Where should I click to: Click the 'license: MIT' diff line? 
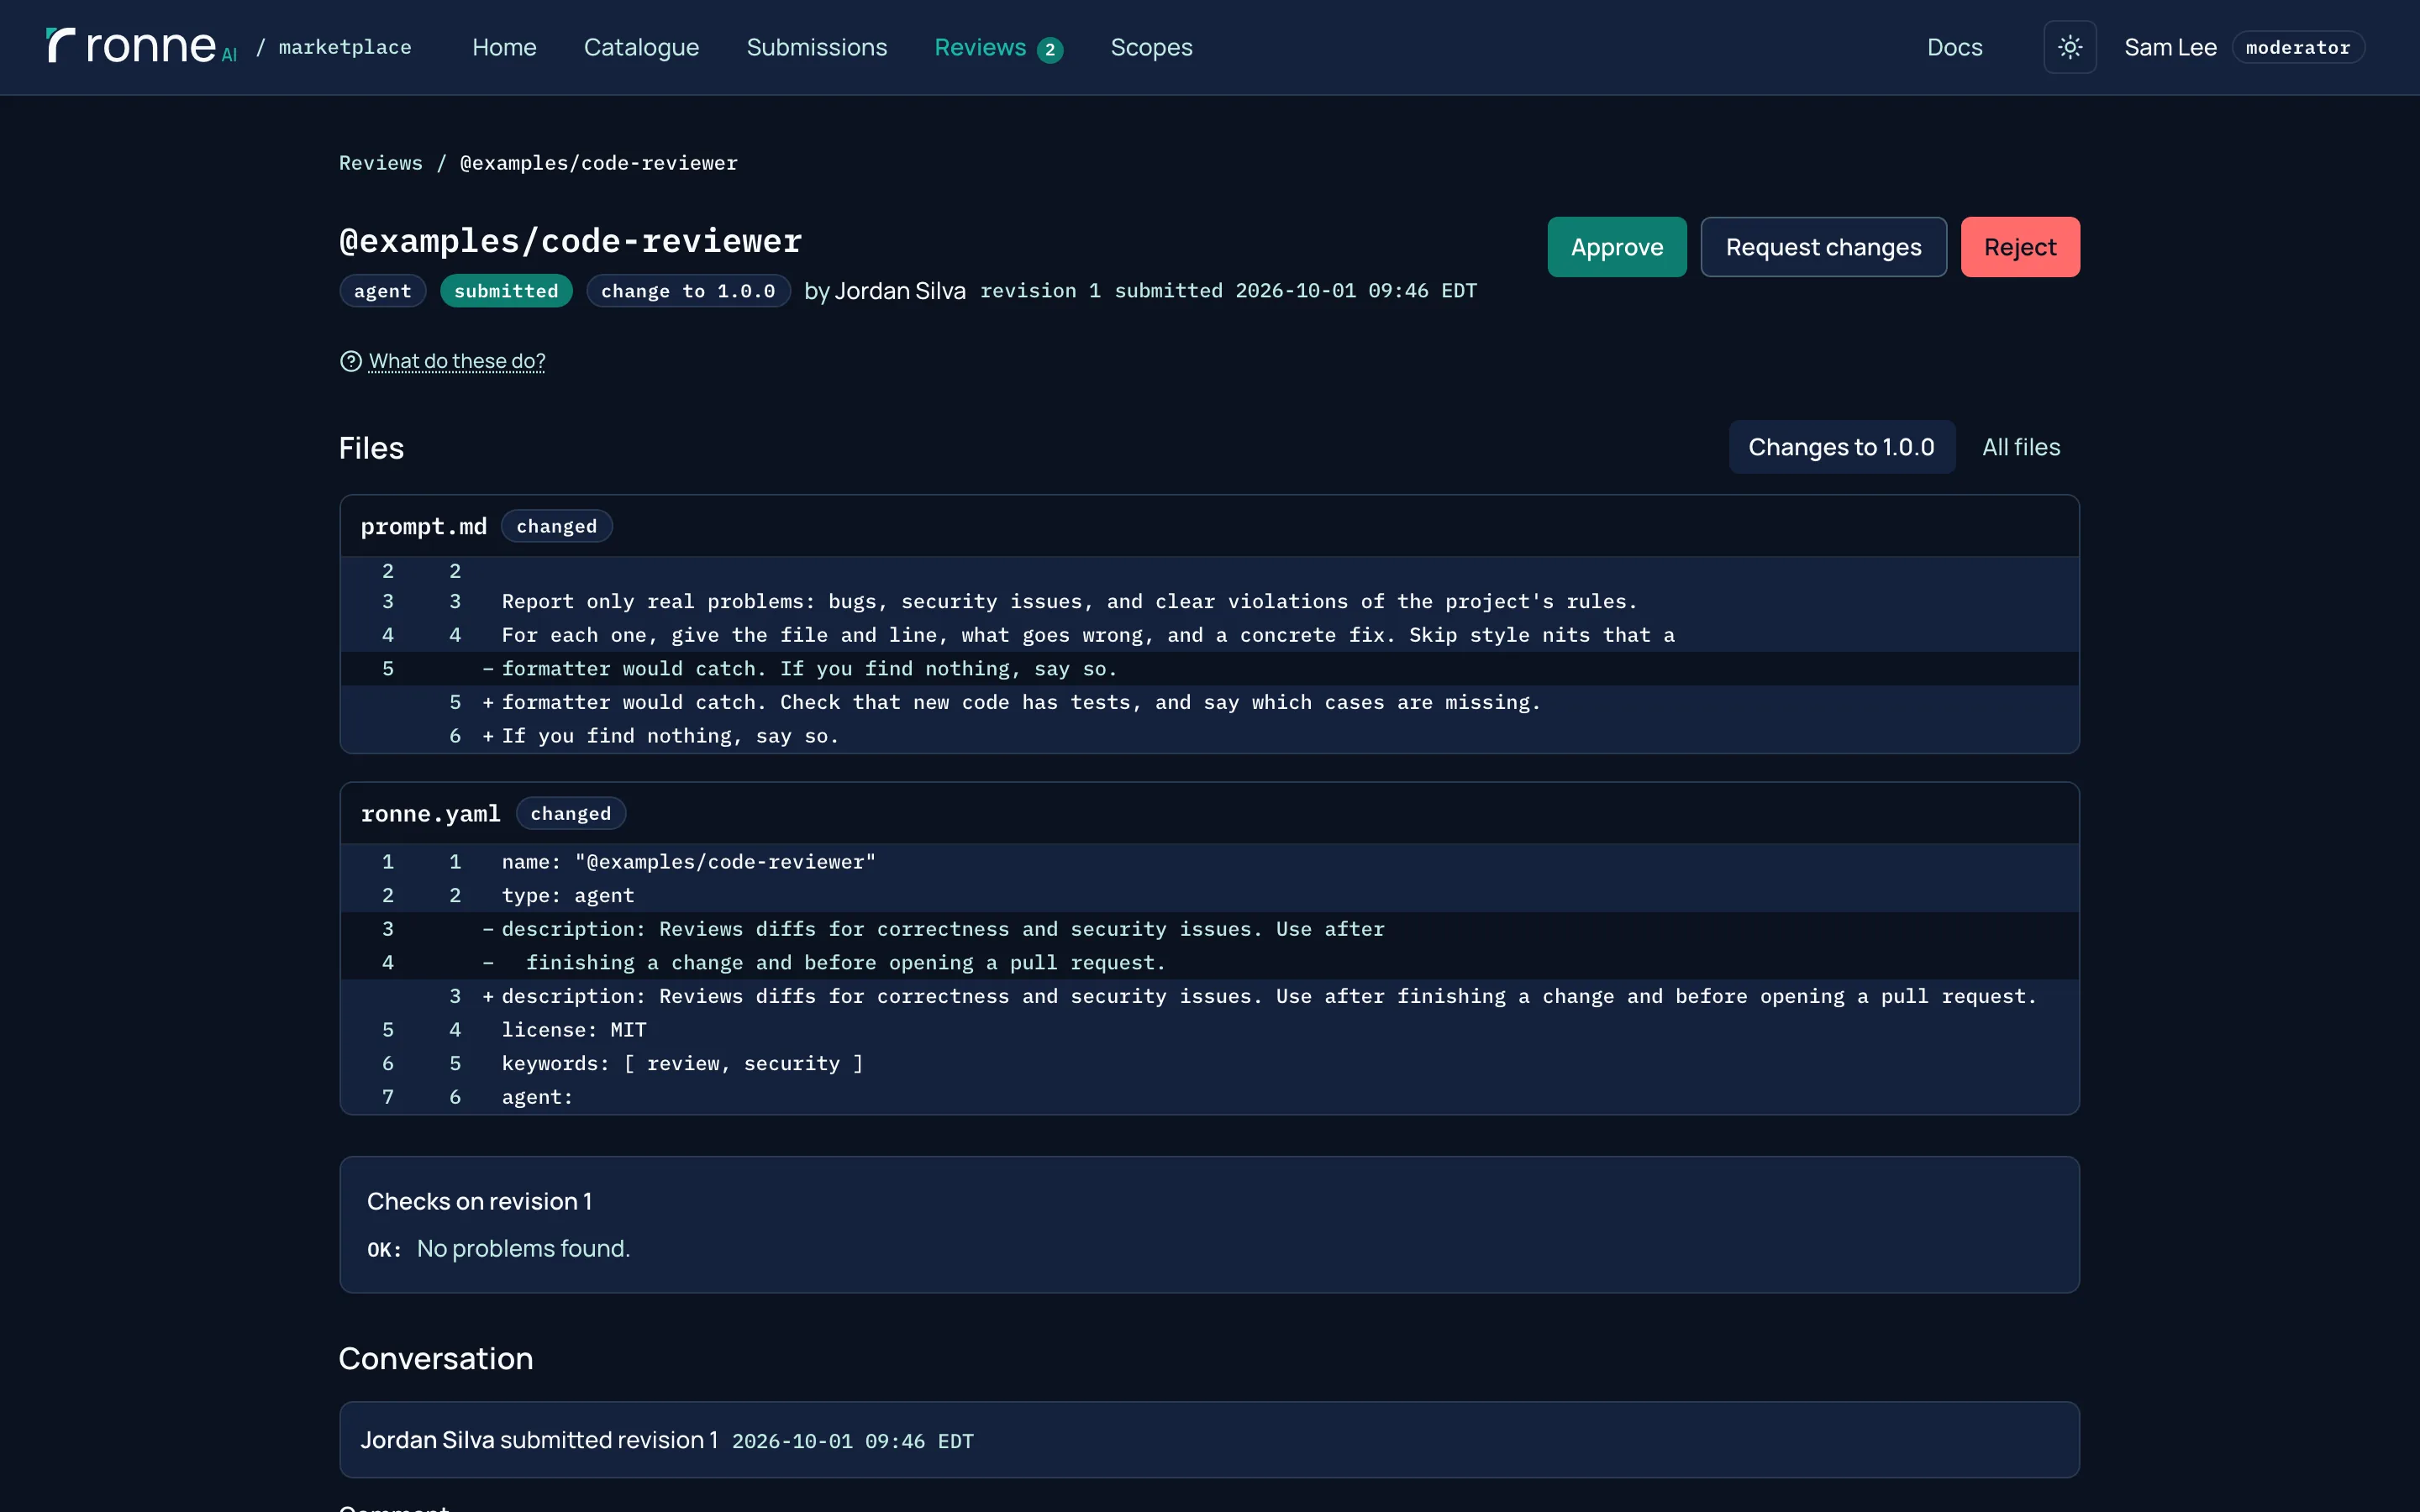[1210, 1030]
